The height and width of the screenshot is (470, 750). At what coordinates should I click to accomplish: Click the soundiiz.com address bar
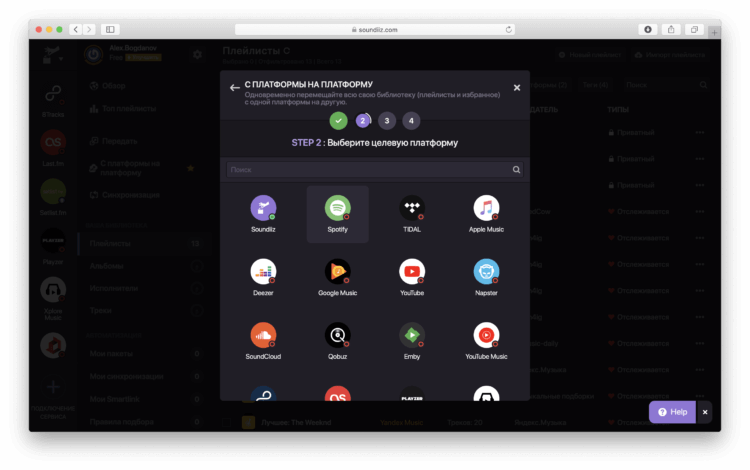(x=375, y=30)
